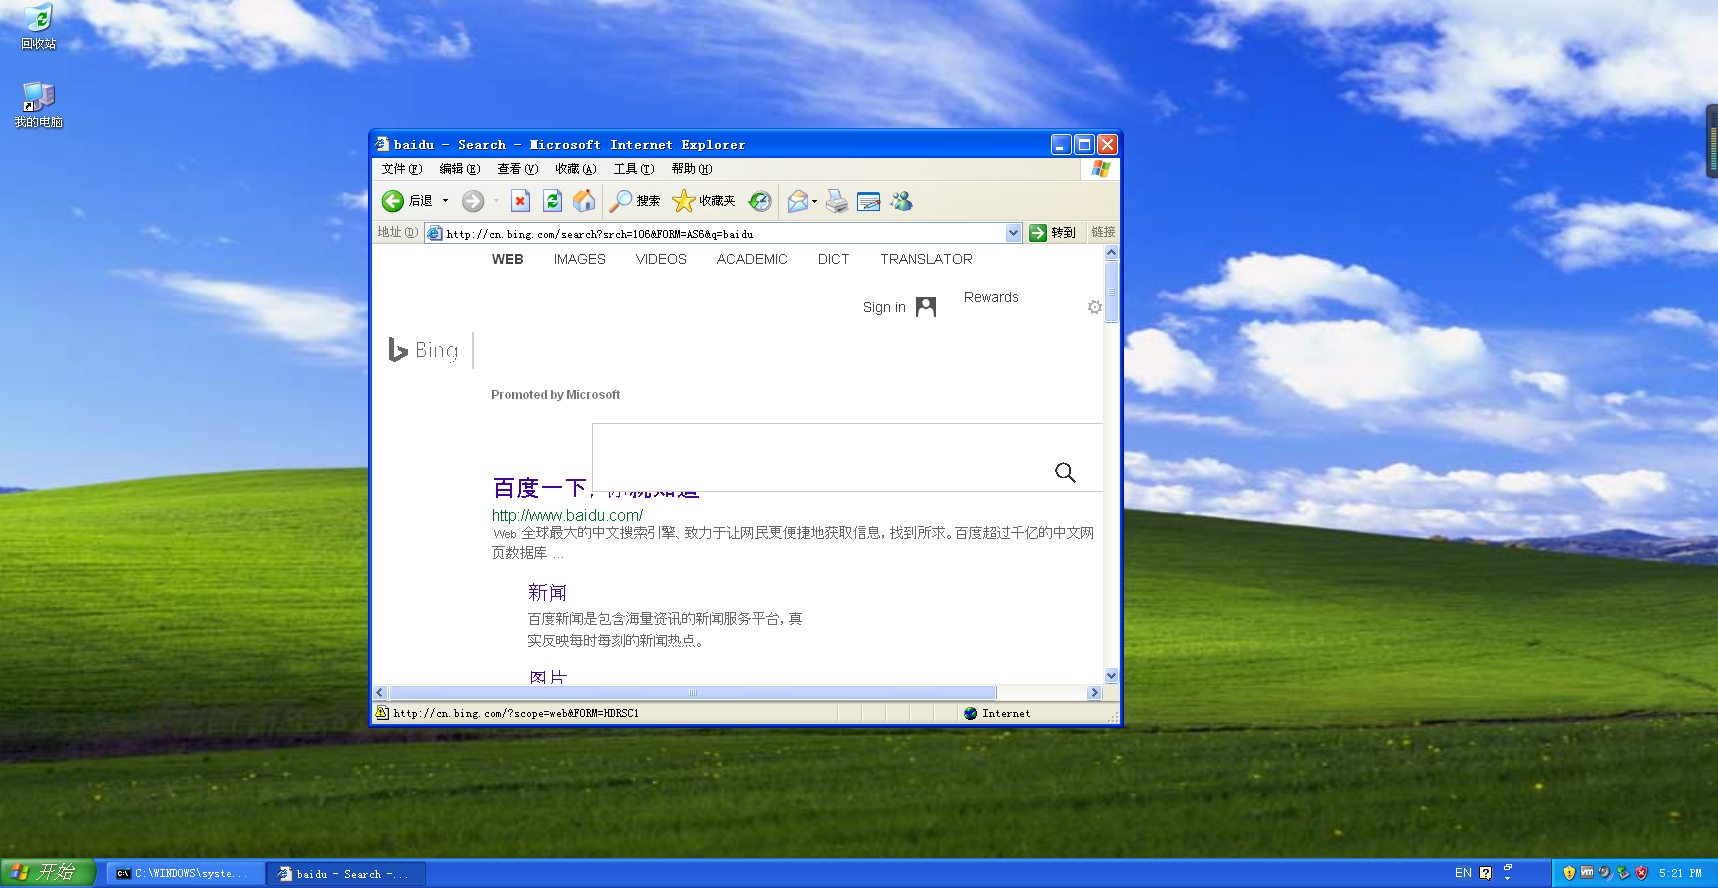
Task: Open the 工具(T) menu
Action: (633, 169)
